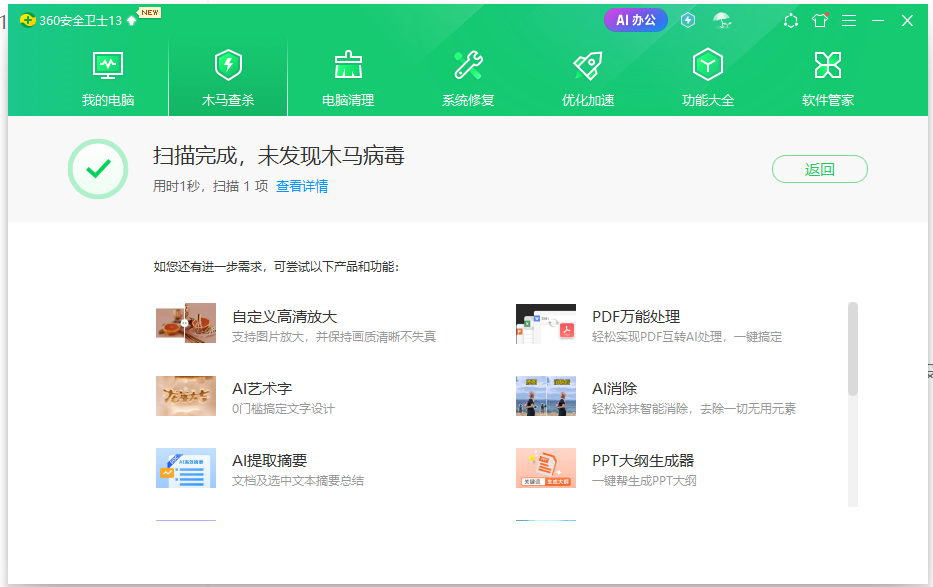Viewport: 933px width, 587px height.
Task: Click the AI 办公 purple button
Action: (x=635, y=20)
